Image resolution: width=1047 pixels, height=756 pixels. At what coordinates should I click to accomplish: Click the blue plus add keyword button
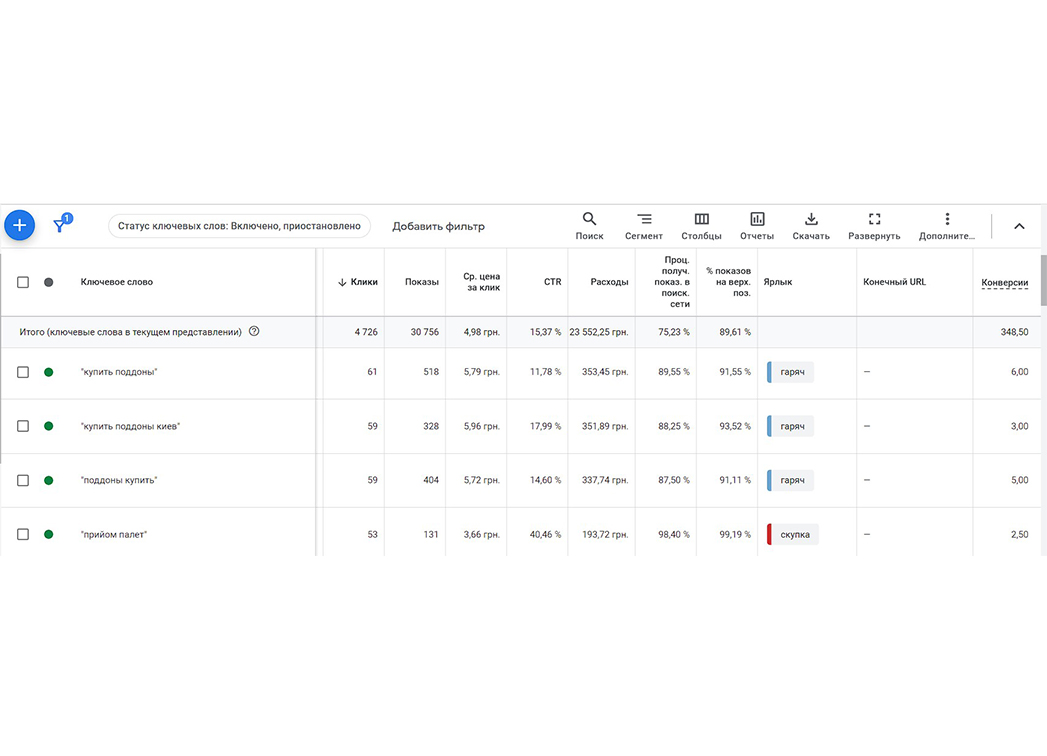pos(19,226)
